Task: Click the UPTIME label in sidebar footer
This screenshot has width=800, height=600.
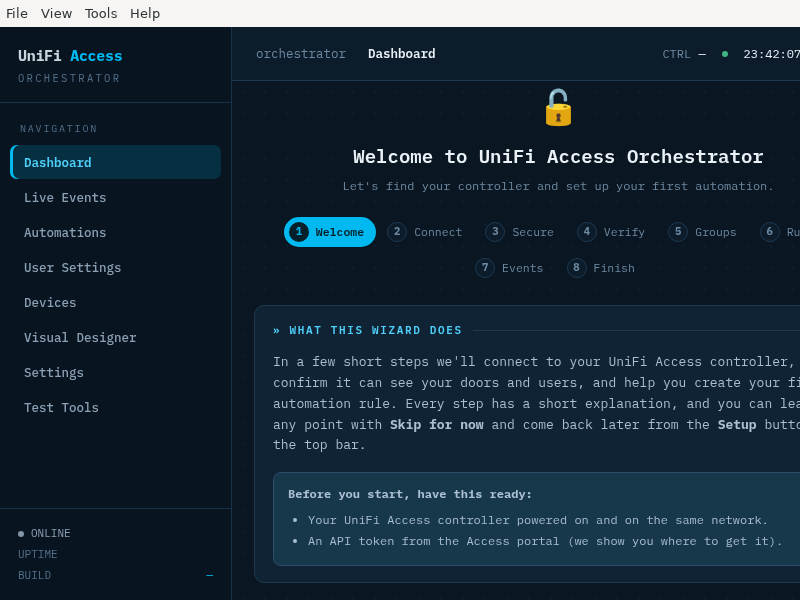Action: click(38, 554)
